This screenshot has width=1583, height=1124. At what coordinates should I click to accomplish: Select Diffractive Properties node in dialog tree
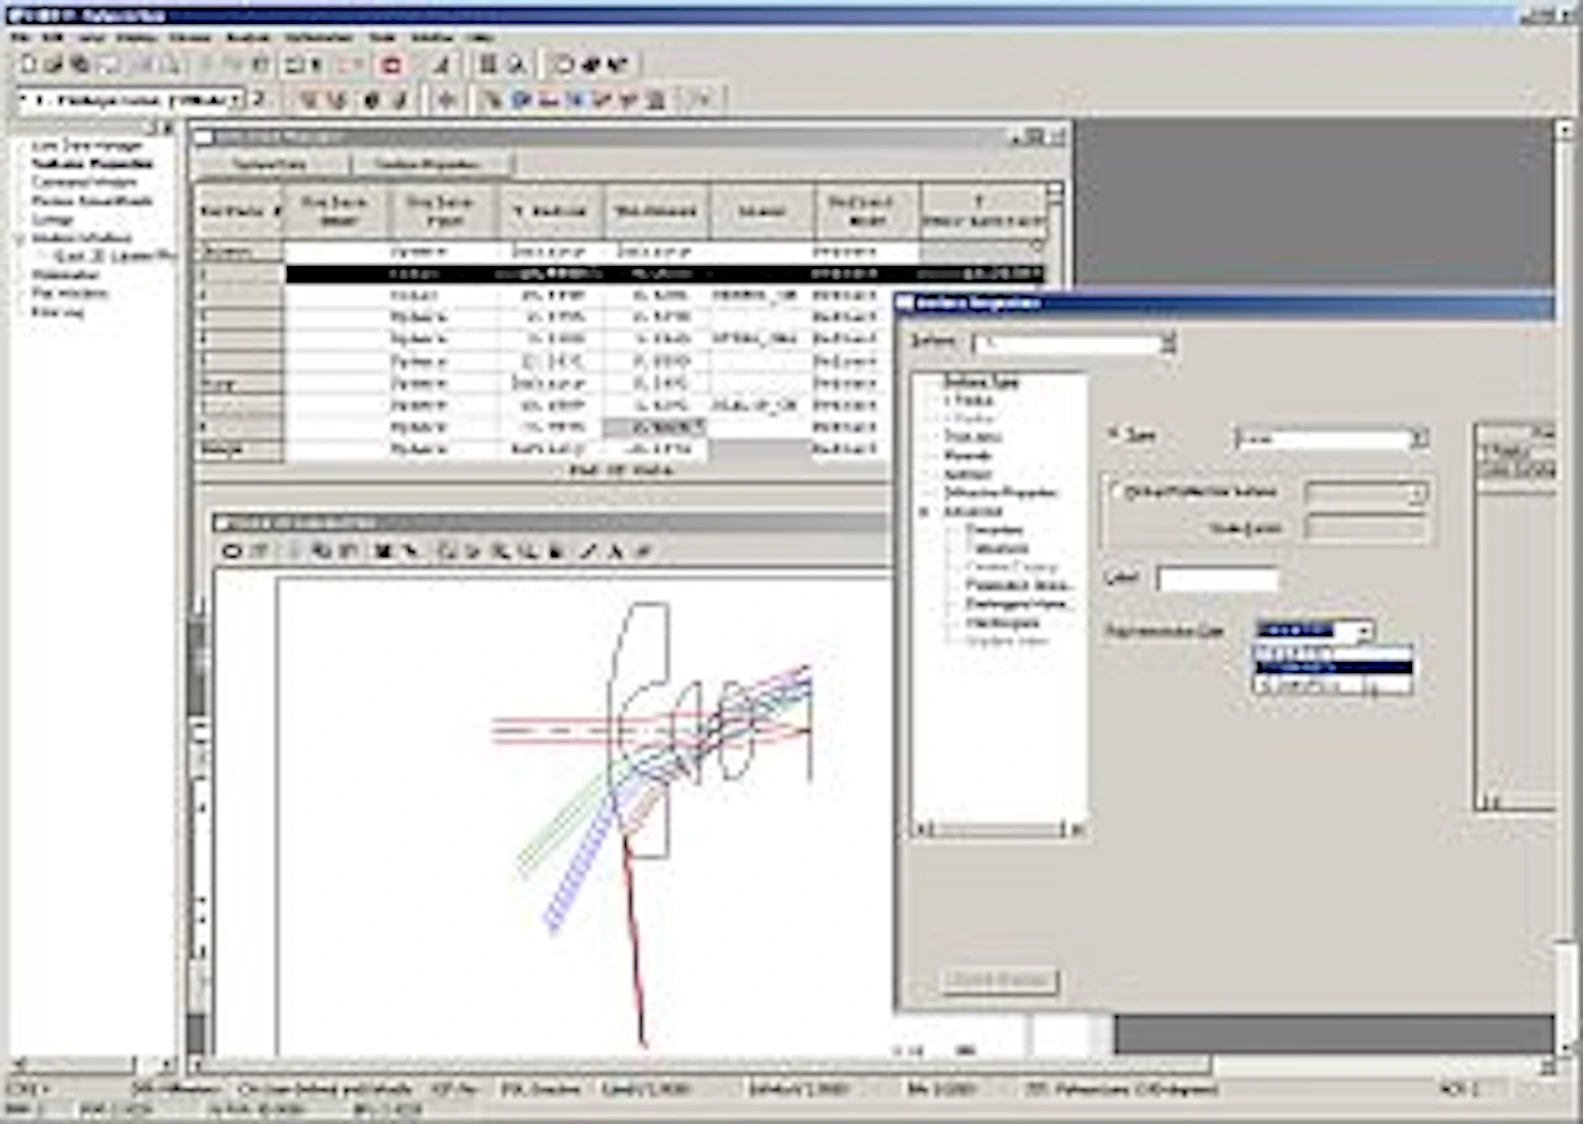tap(1000, 493)
